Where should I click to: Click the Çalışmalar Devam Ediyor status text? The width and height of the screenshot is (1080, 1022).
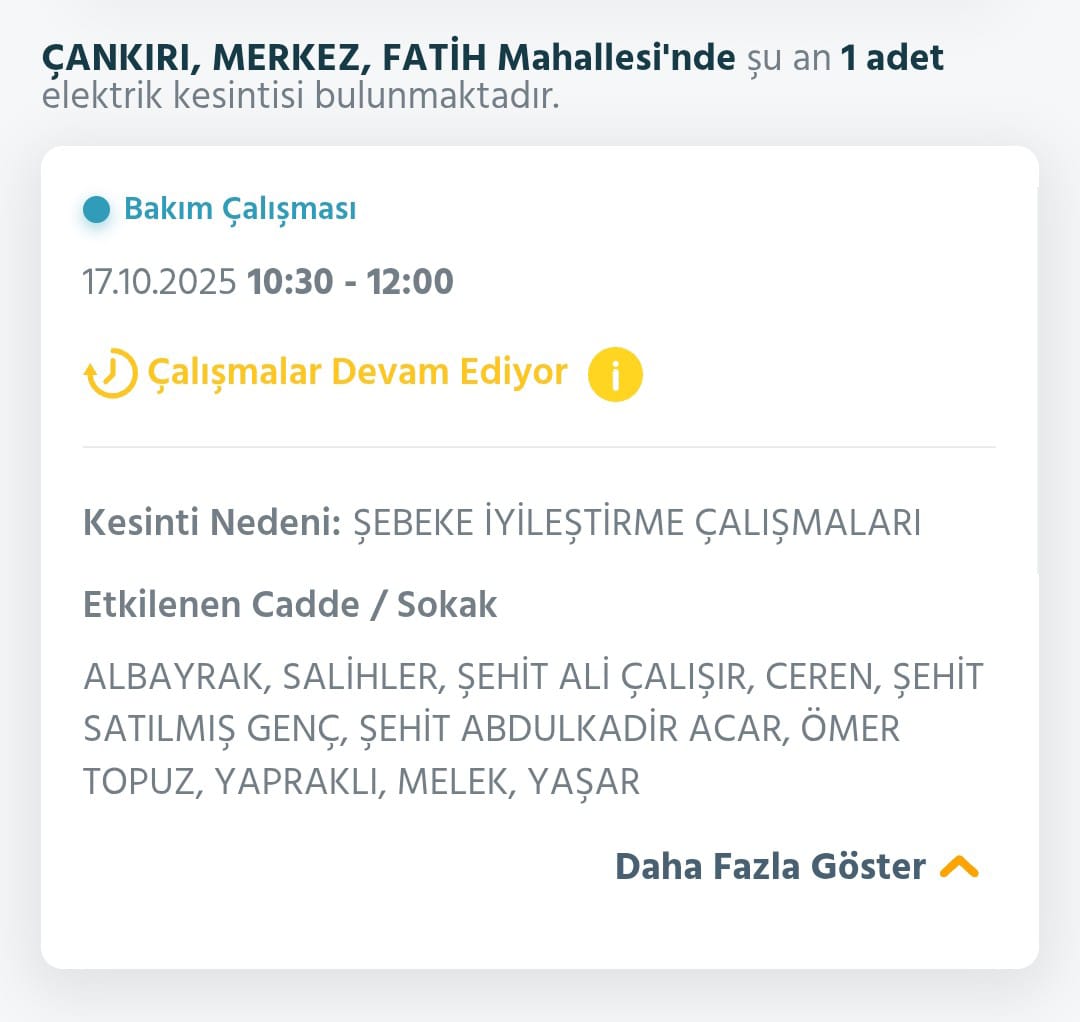click(x=357, y=372)
